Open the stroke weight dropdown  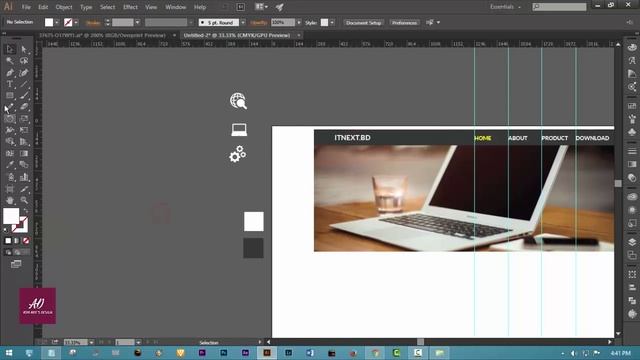[x=137, y=22]
